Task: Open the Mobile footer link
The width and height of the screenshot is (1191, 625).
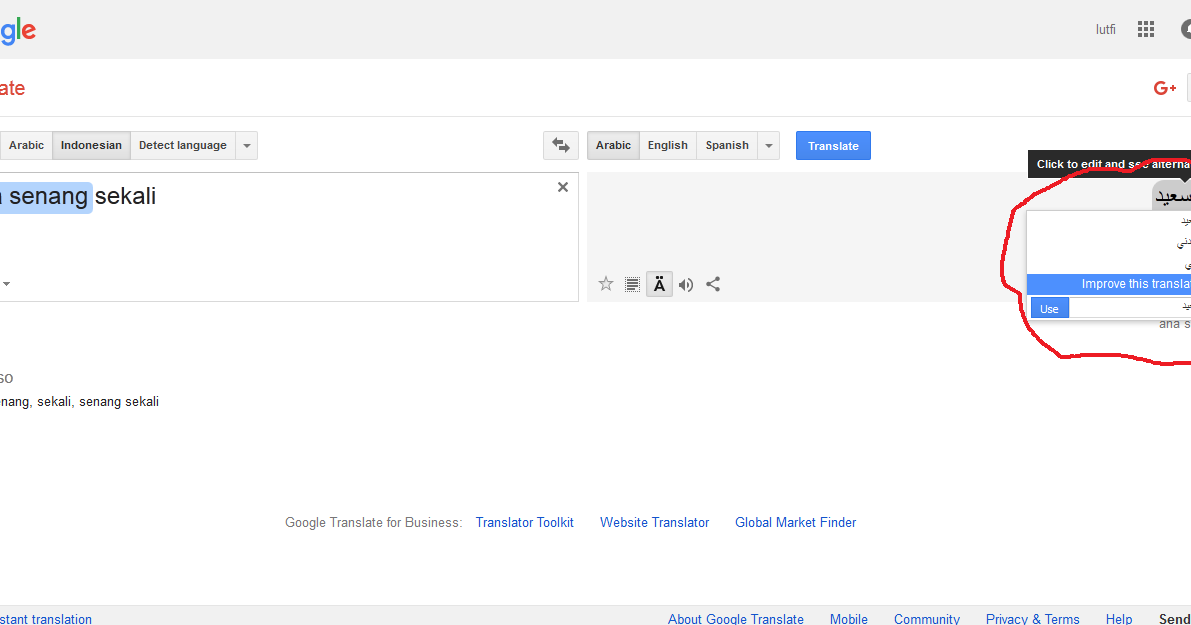Action: [x=848, y=619]
